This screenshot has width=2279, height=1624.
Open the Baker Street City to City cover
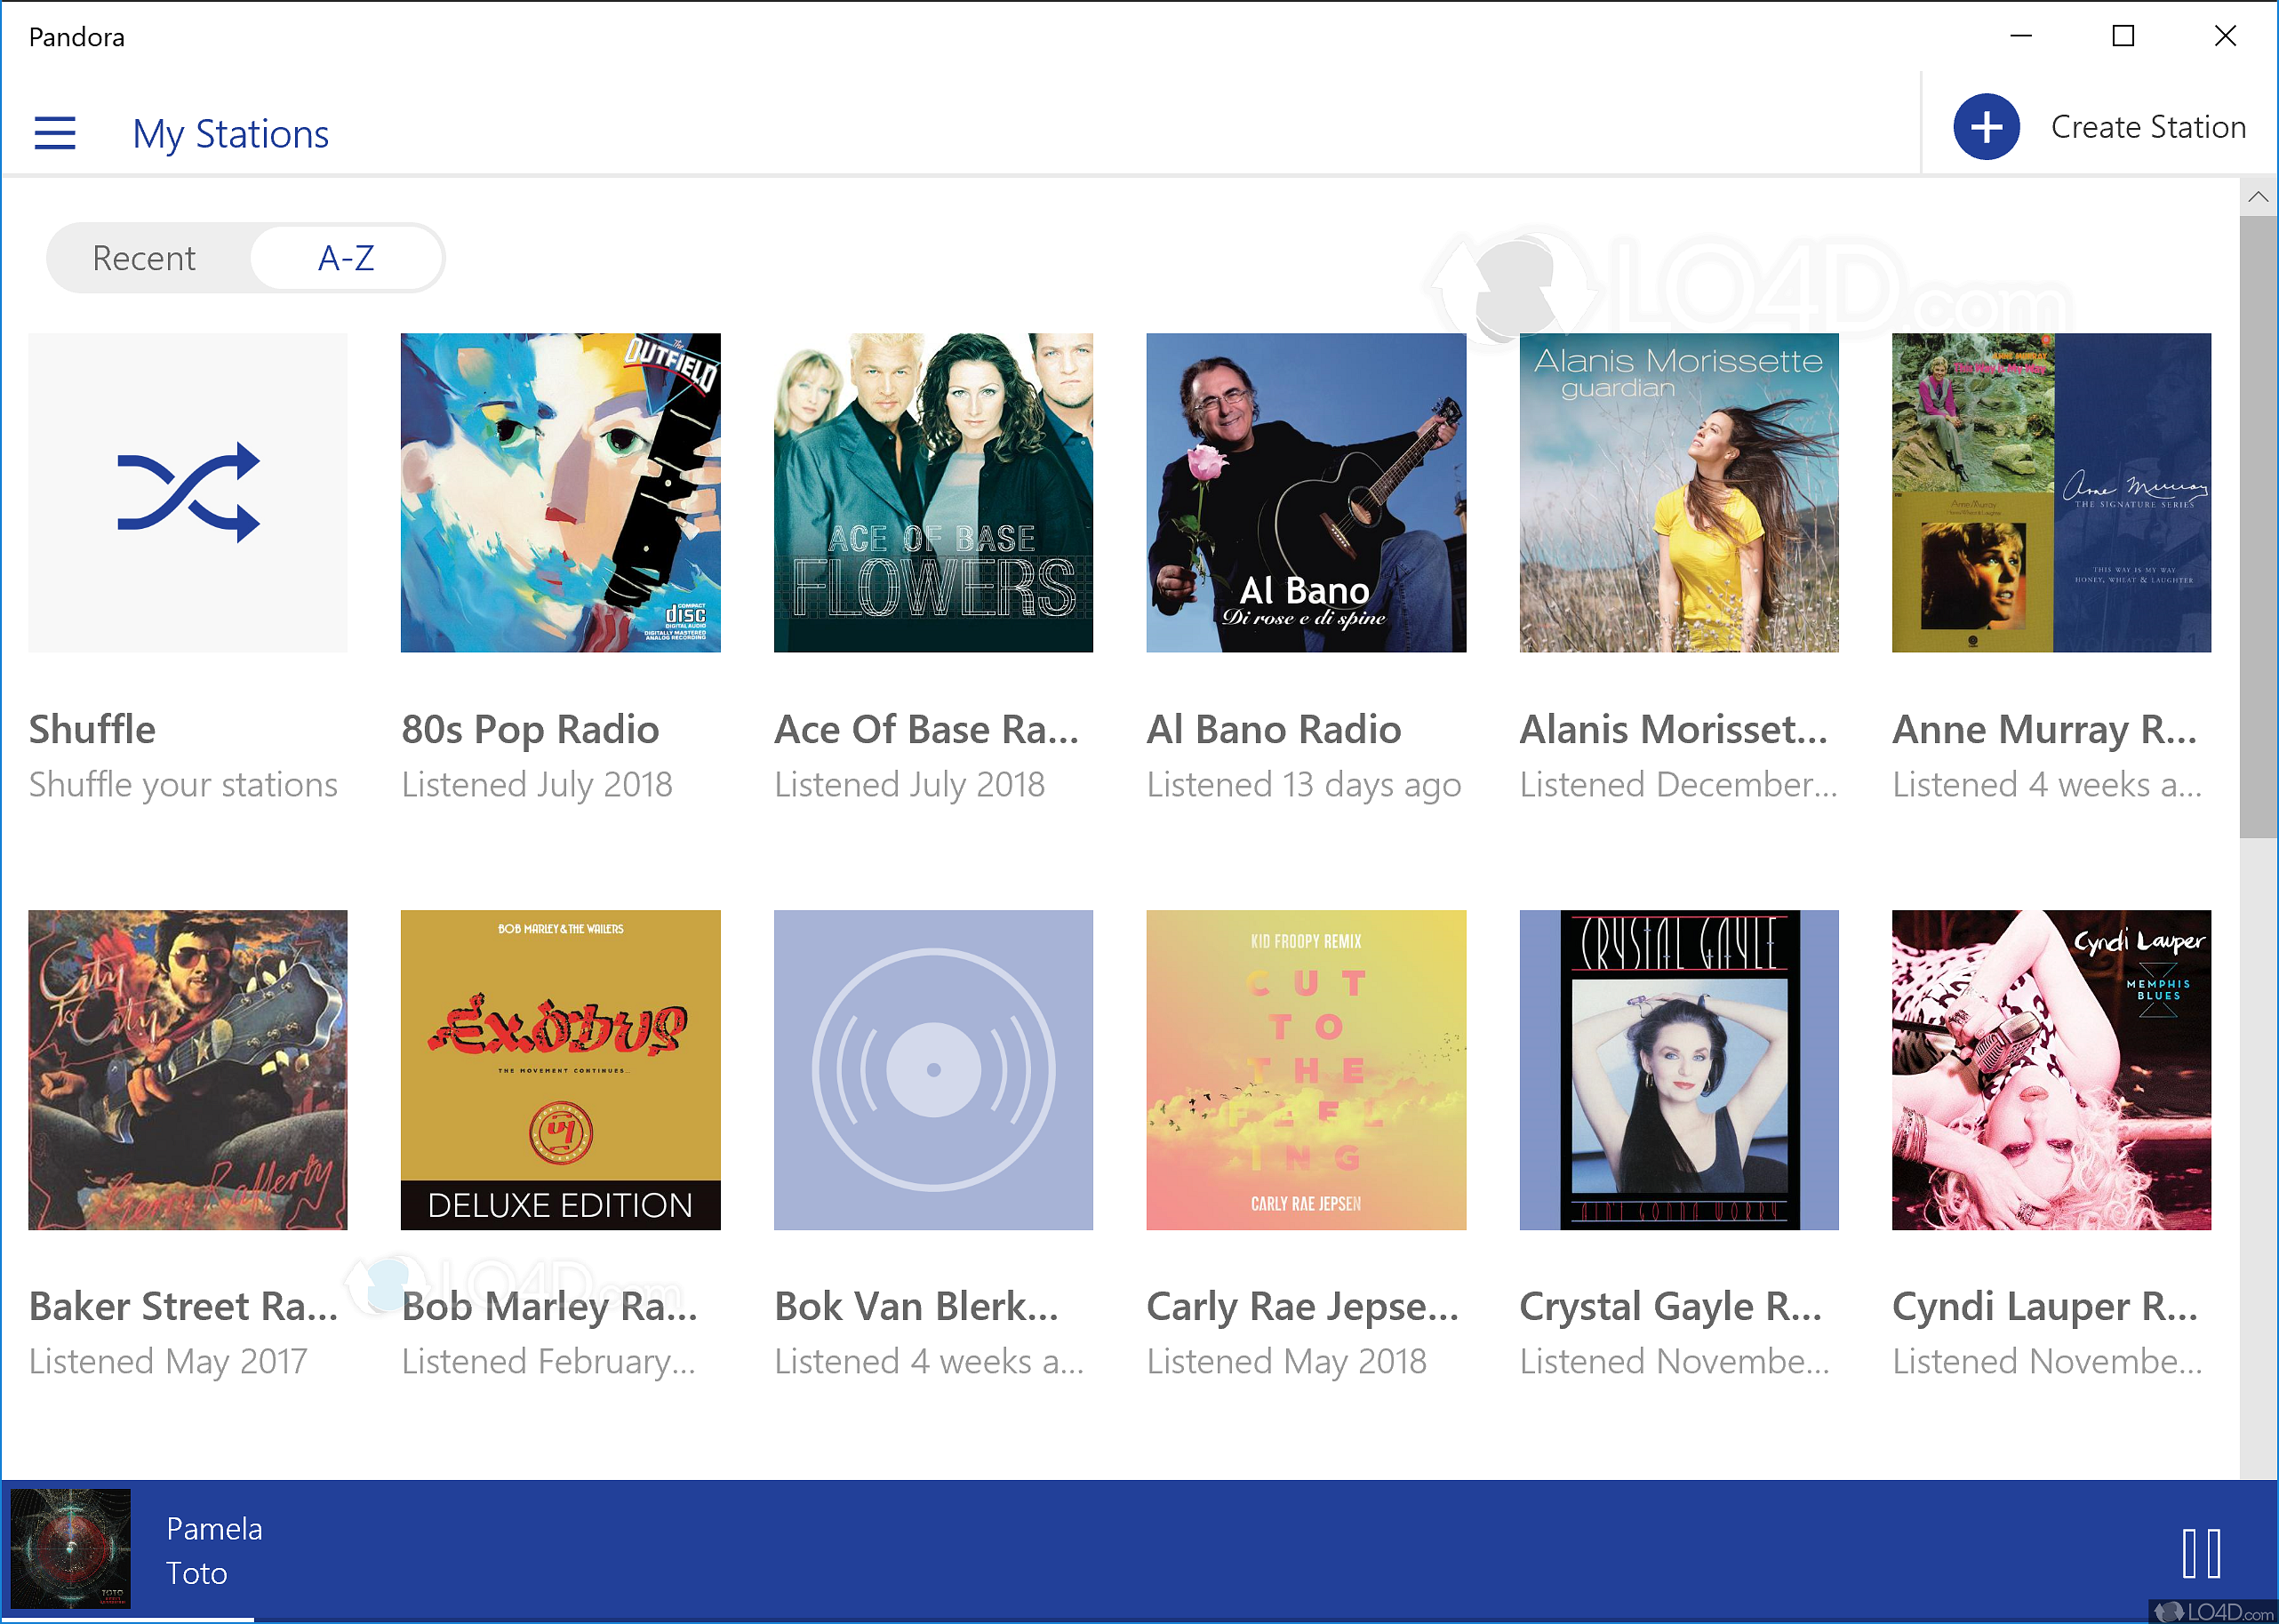click(188, 1070)
